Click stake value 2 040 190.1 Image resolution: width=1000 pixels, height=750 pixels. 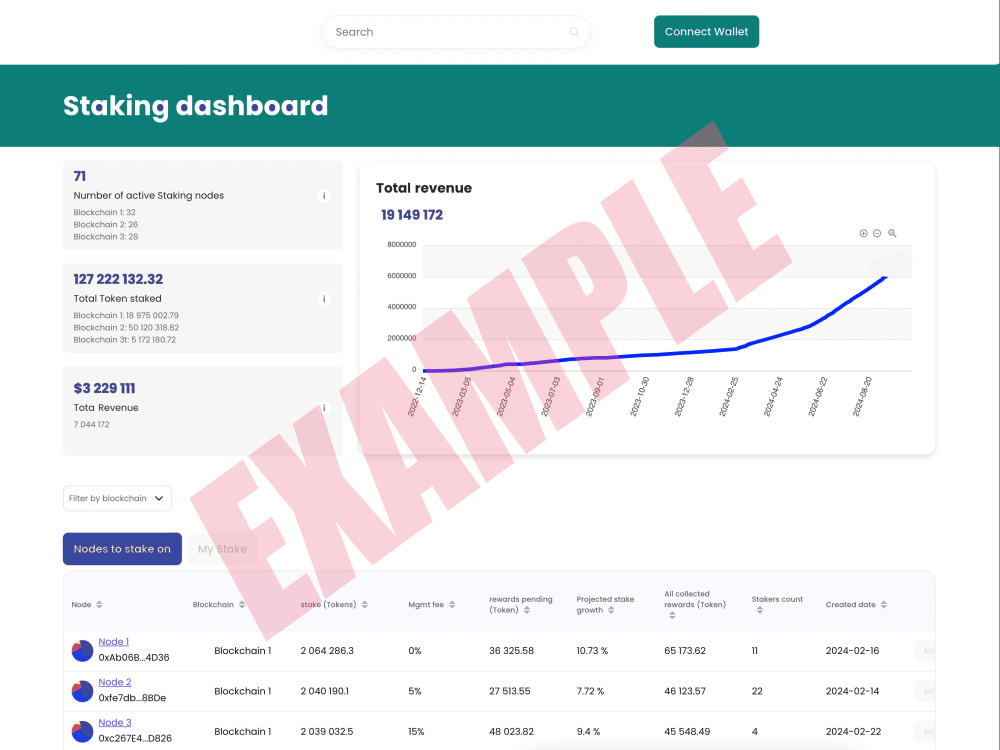point(325,691)
